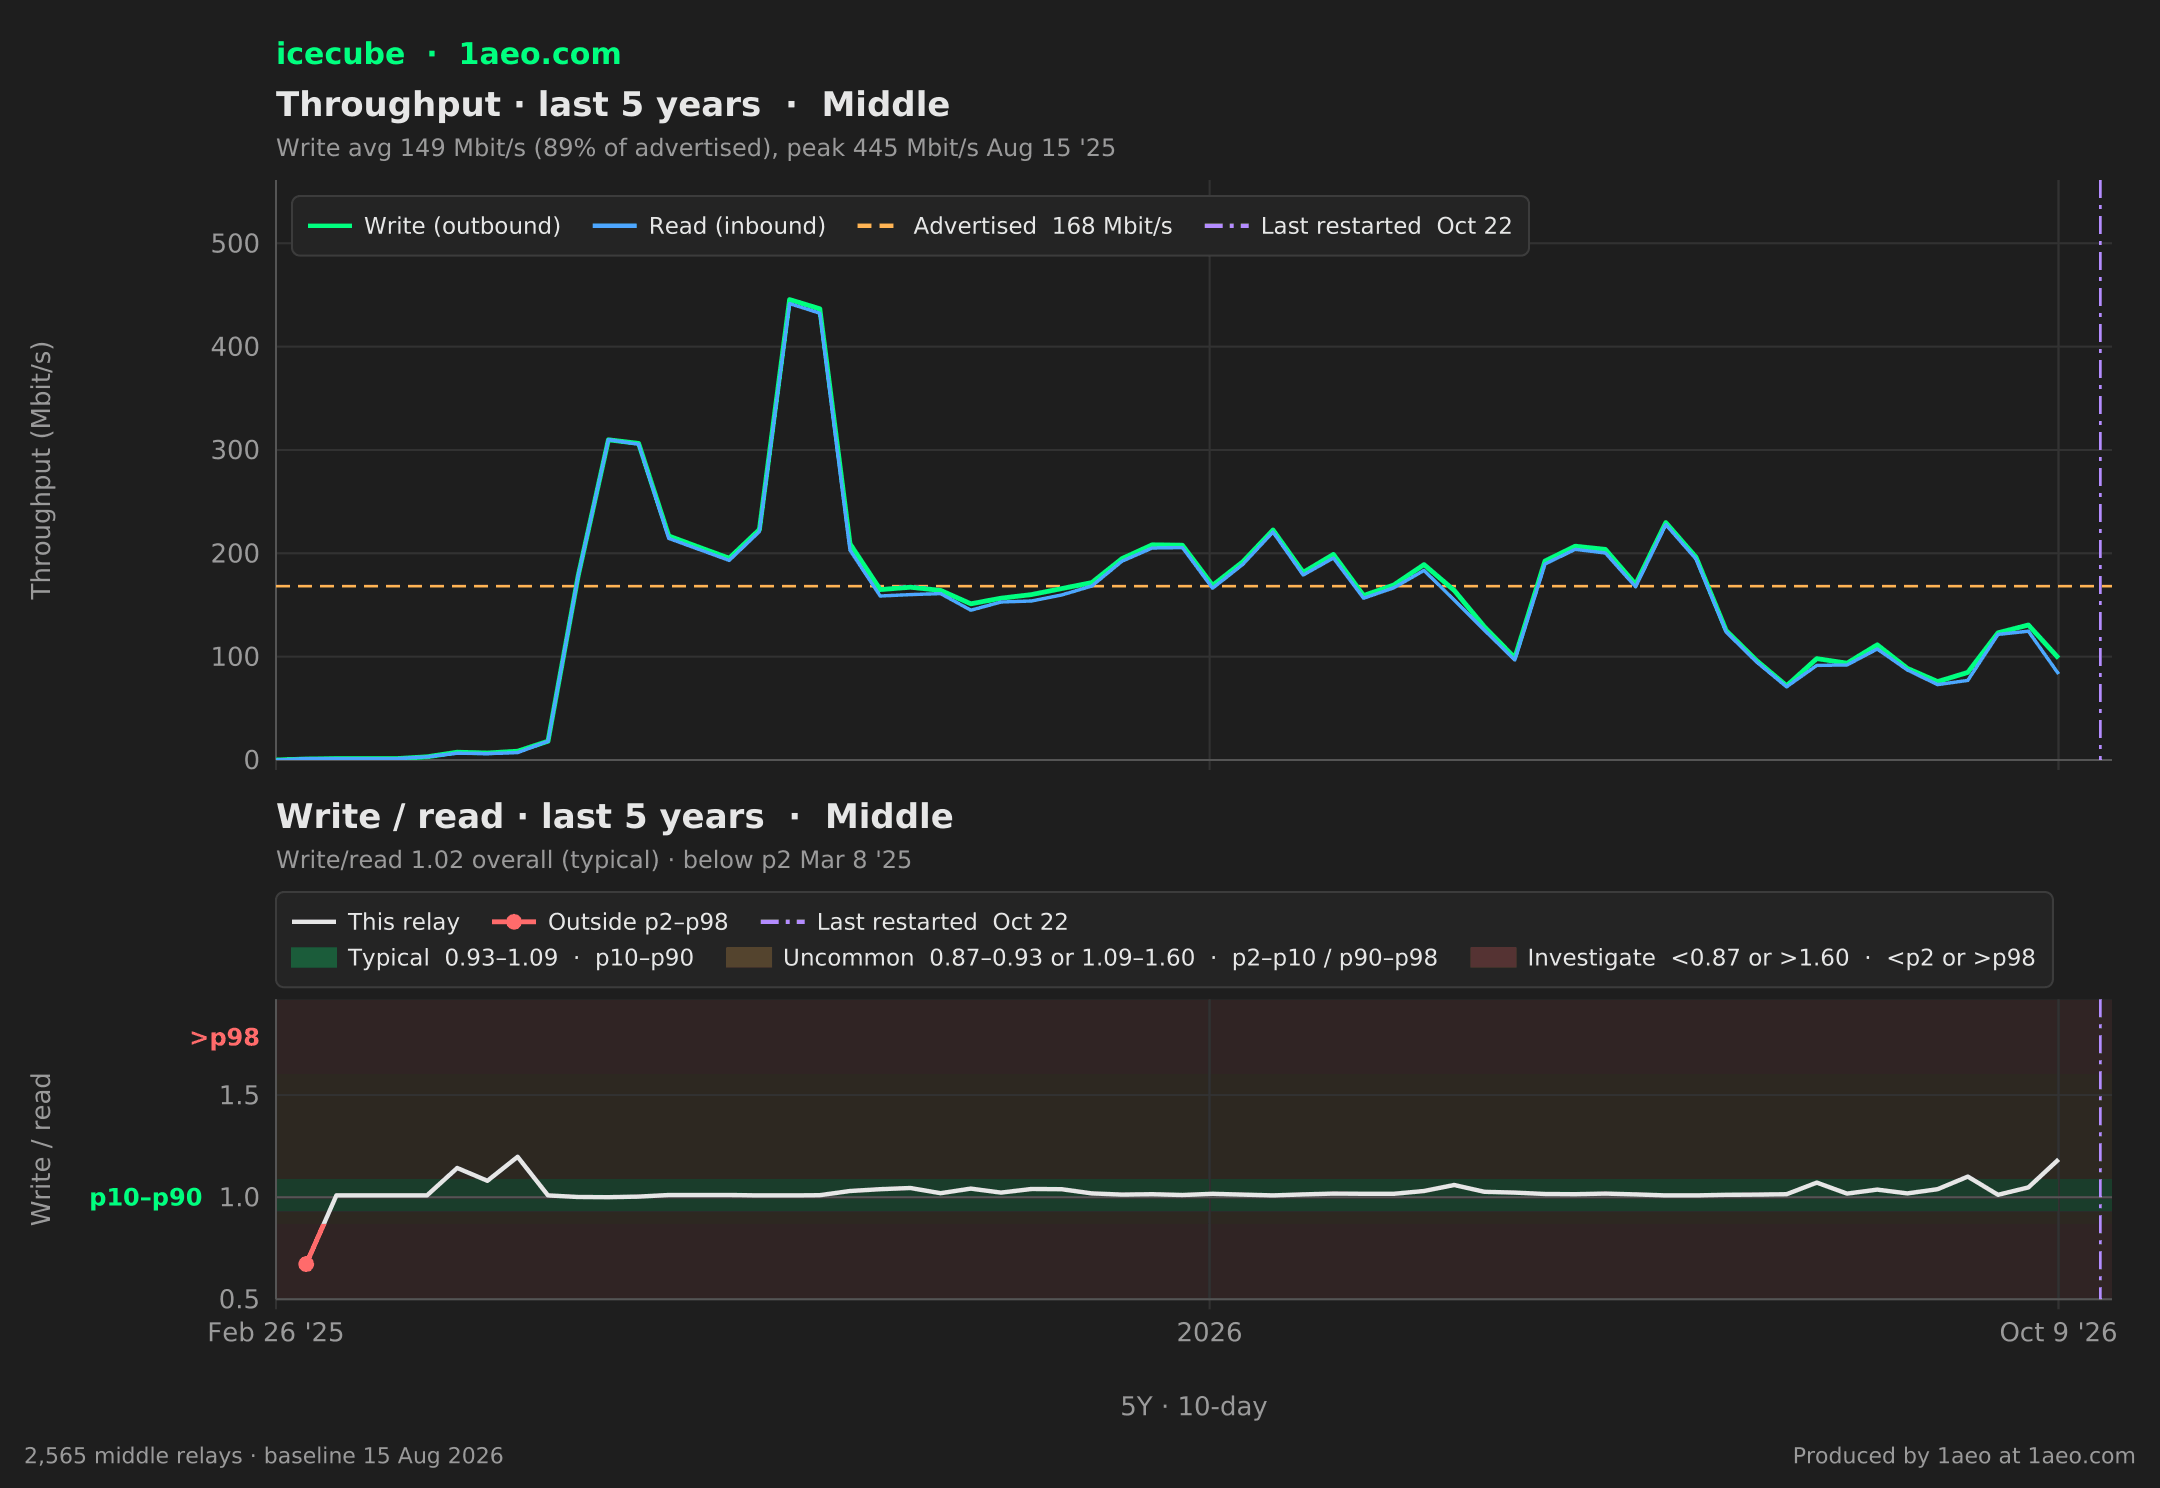Click the 'icecube · 1aeo.com' header text
The image size is (2160, 1488).
click(448, 54)
